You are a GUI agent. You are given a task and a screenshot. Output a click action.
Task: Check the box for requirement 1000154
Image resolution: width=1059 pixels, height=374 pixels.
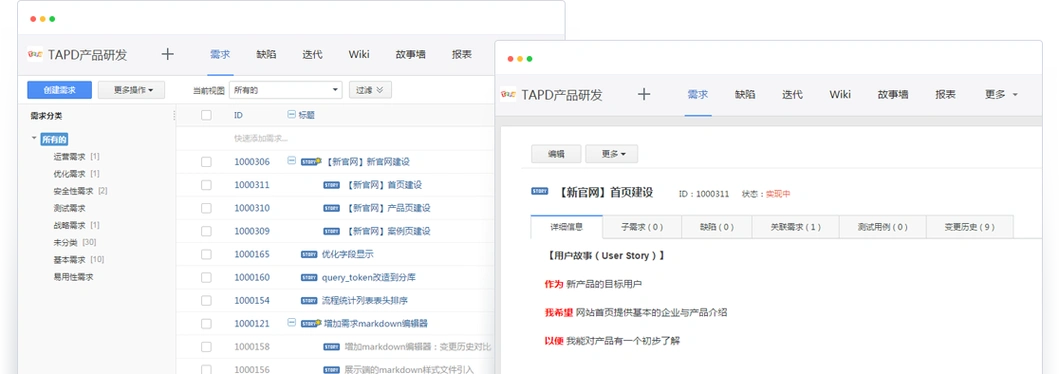[206, 300]
